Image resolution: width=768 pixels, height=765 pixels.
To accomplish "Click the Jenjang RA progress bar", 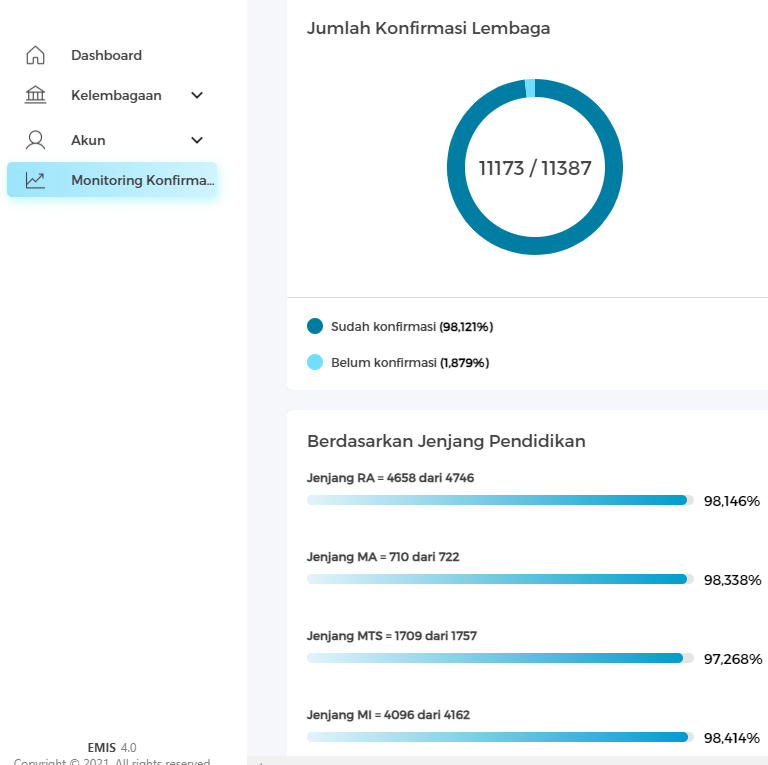I will (500, 500).
